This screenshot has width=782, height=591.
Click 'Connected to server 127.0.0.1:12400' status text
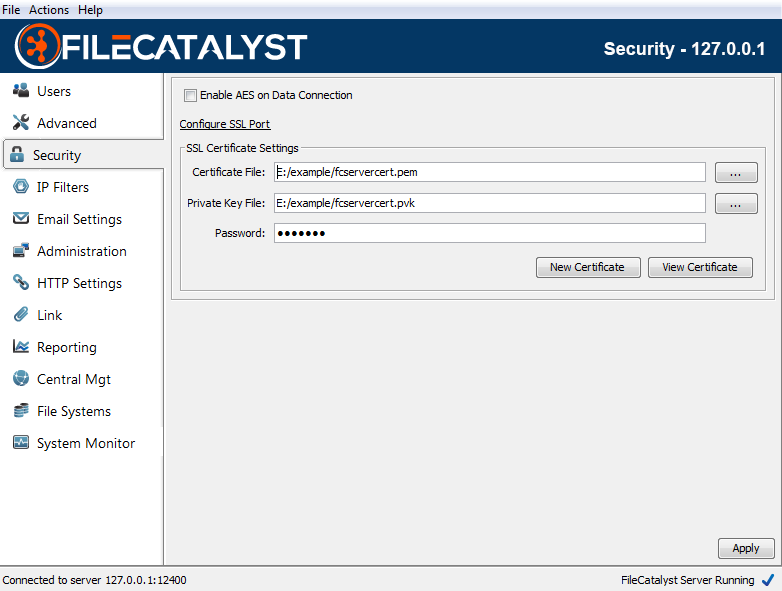tap(94, 580)
